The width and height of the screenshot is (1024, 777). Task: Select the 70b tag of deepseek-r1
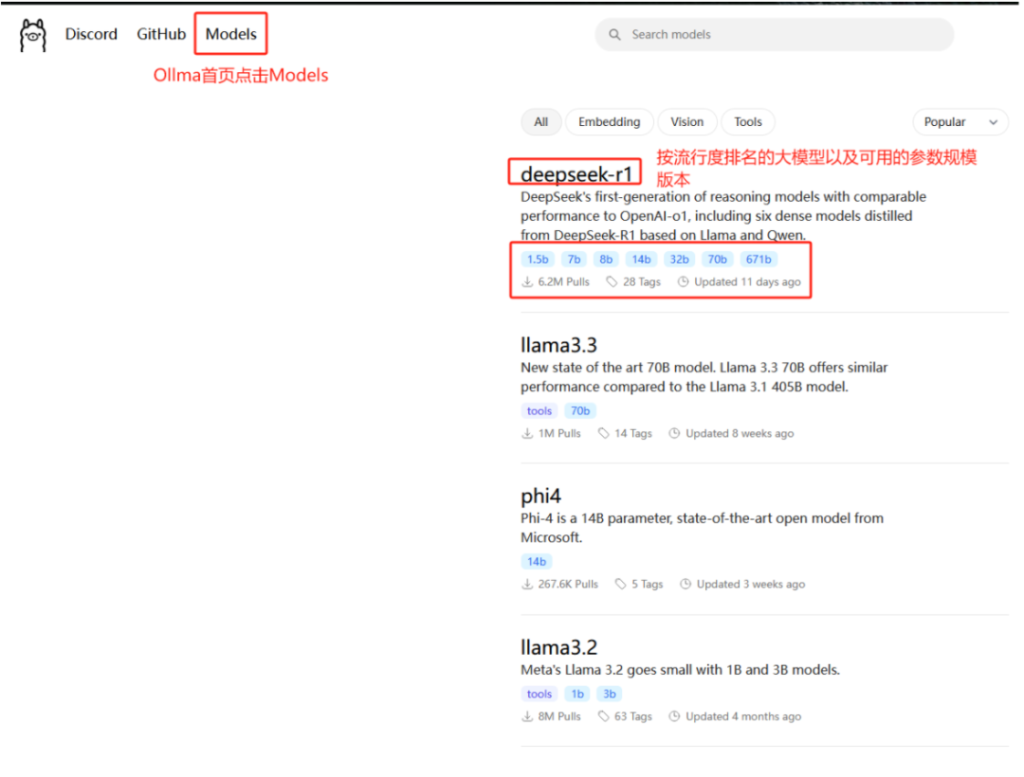coord(717,260)
